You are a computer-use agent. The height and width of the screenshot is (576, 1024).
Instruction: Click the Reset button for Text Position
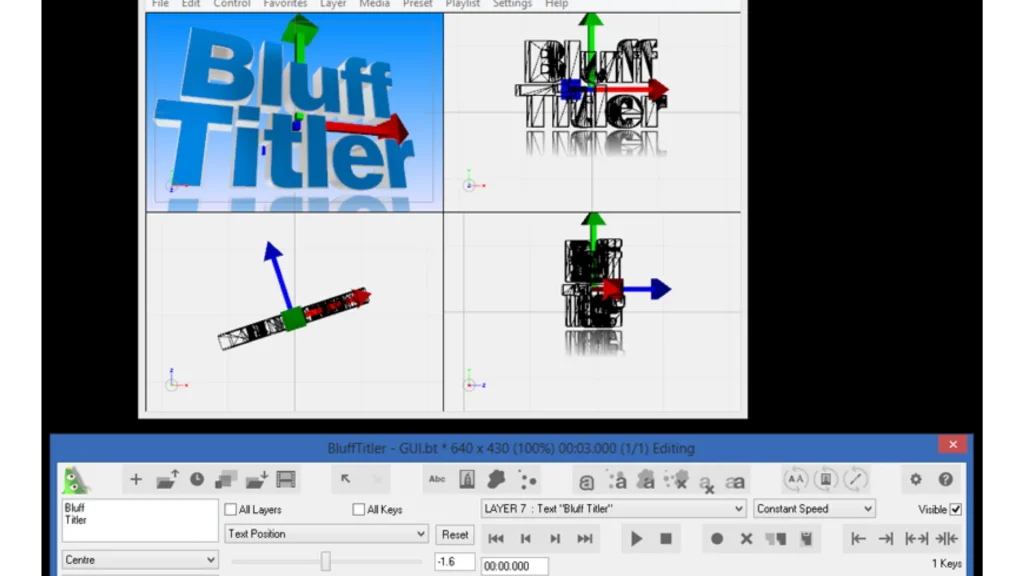[455, 534]
